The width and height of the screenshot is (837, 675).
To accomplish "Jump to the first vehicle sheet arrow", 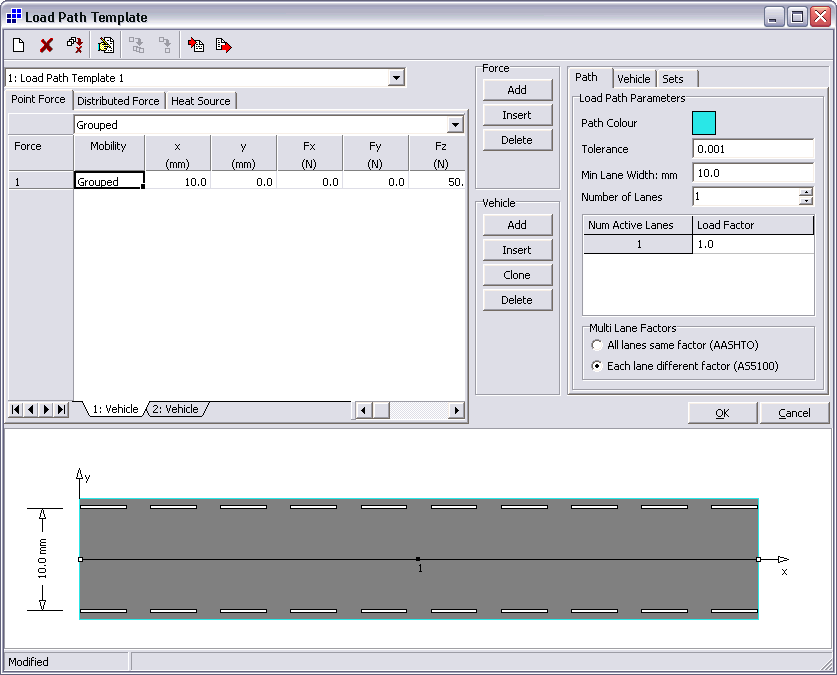I will (17, 409).
